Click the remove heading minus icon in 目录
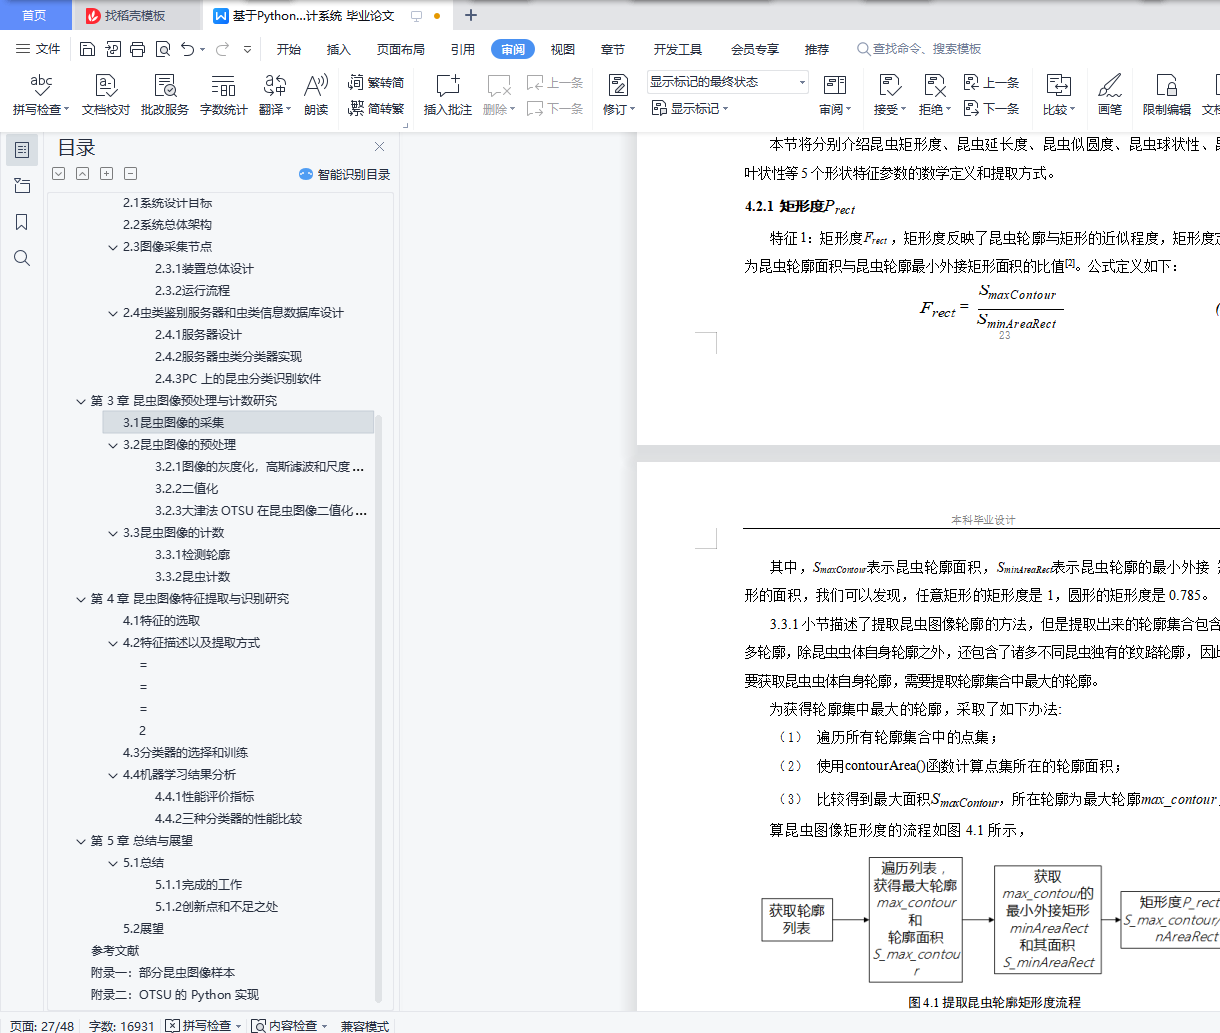Screen dimensions: 1220x1033 coord(130,174)
